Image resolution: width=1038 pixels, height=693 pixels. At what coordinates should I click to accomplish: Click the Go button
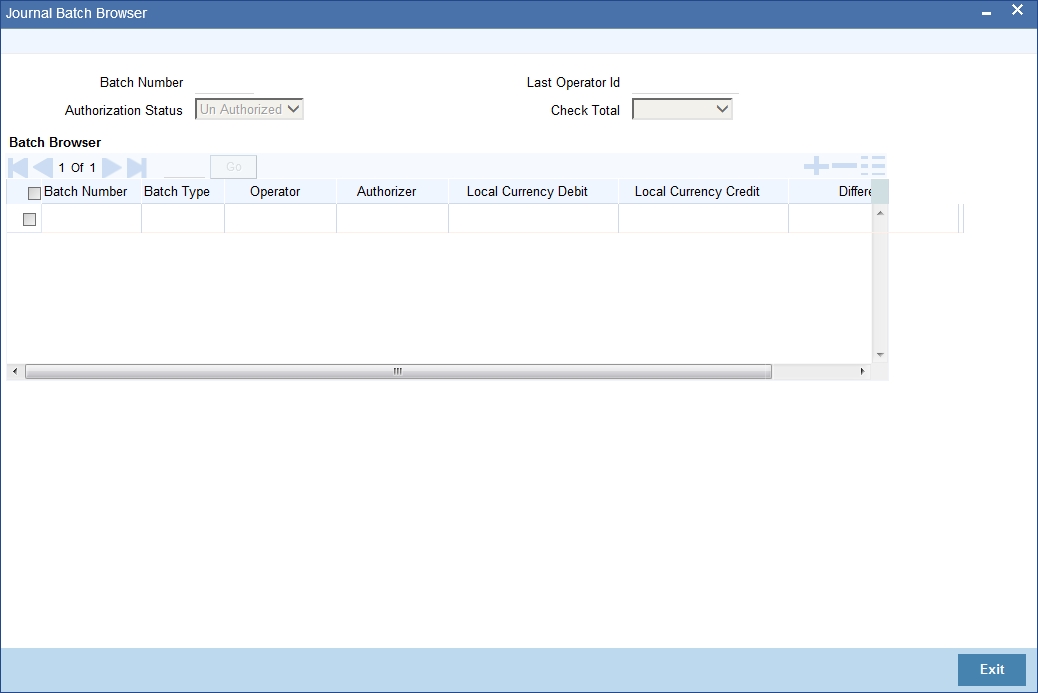[x=233, y=167]
